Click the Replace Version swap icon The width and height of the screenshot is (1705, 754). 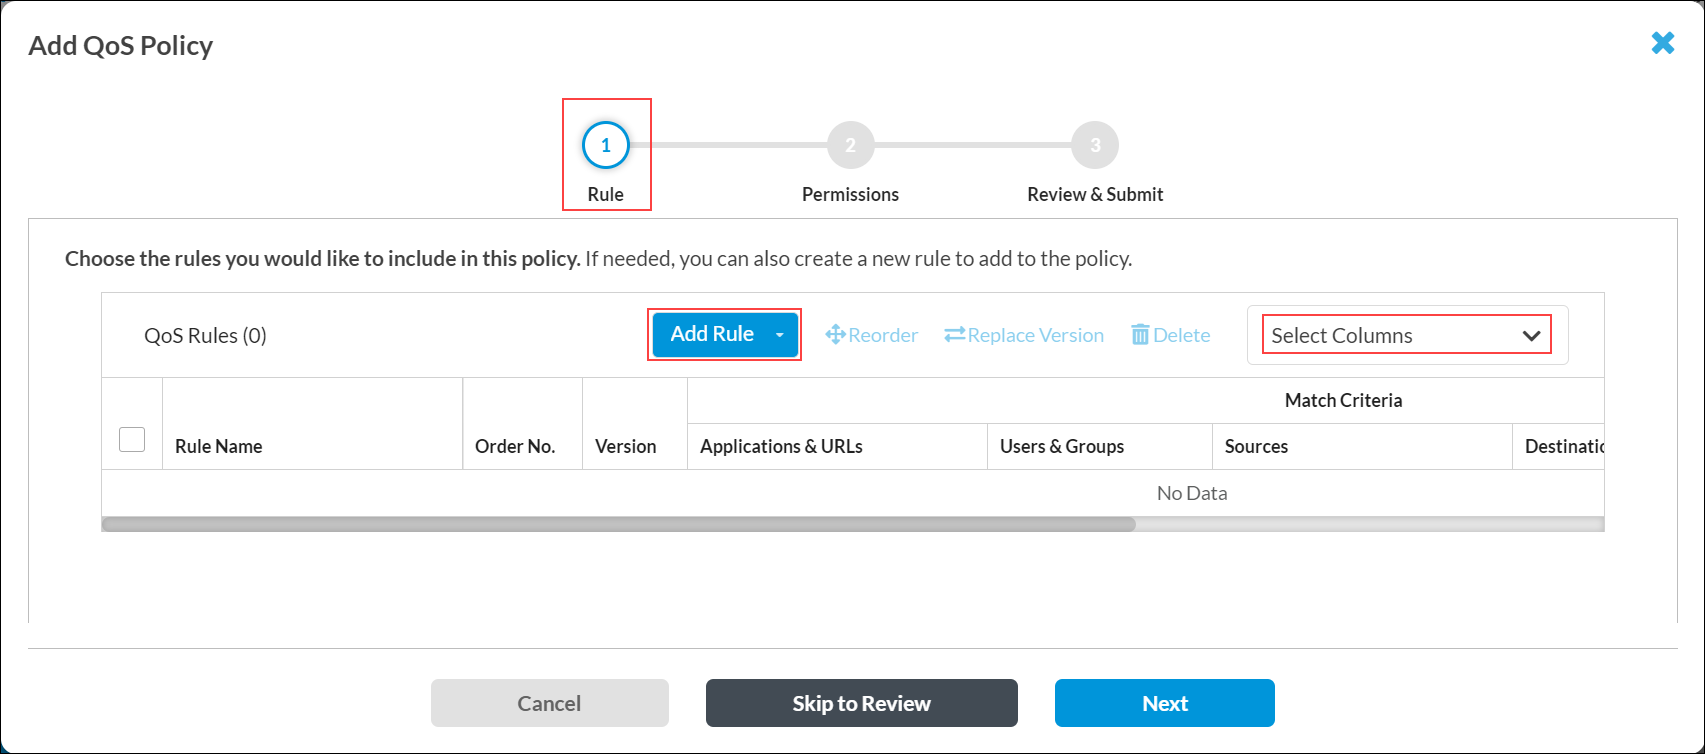[954, 335]
